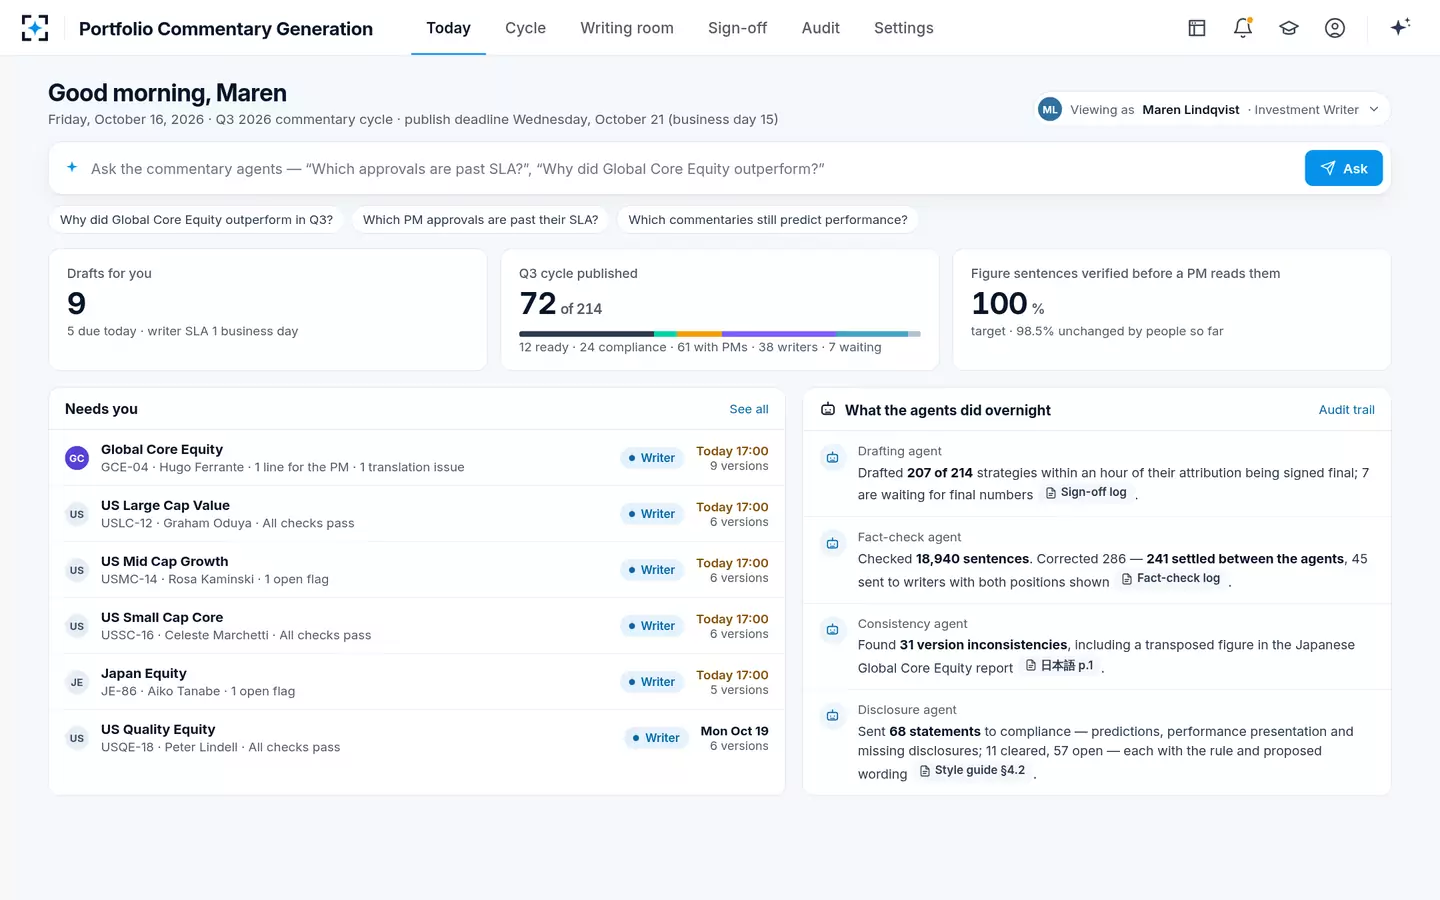Click the JE avatar for Japan Equity
Image resolution: width=1440 pixels, height=900 pixels.
click(77, 682)
